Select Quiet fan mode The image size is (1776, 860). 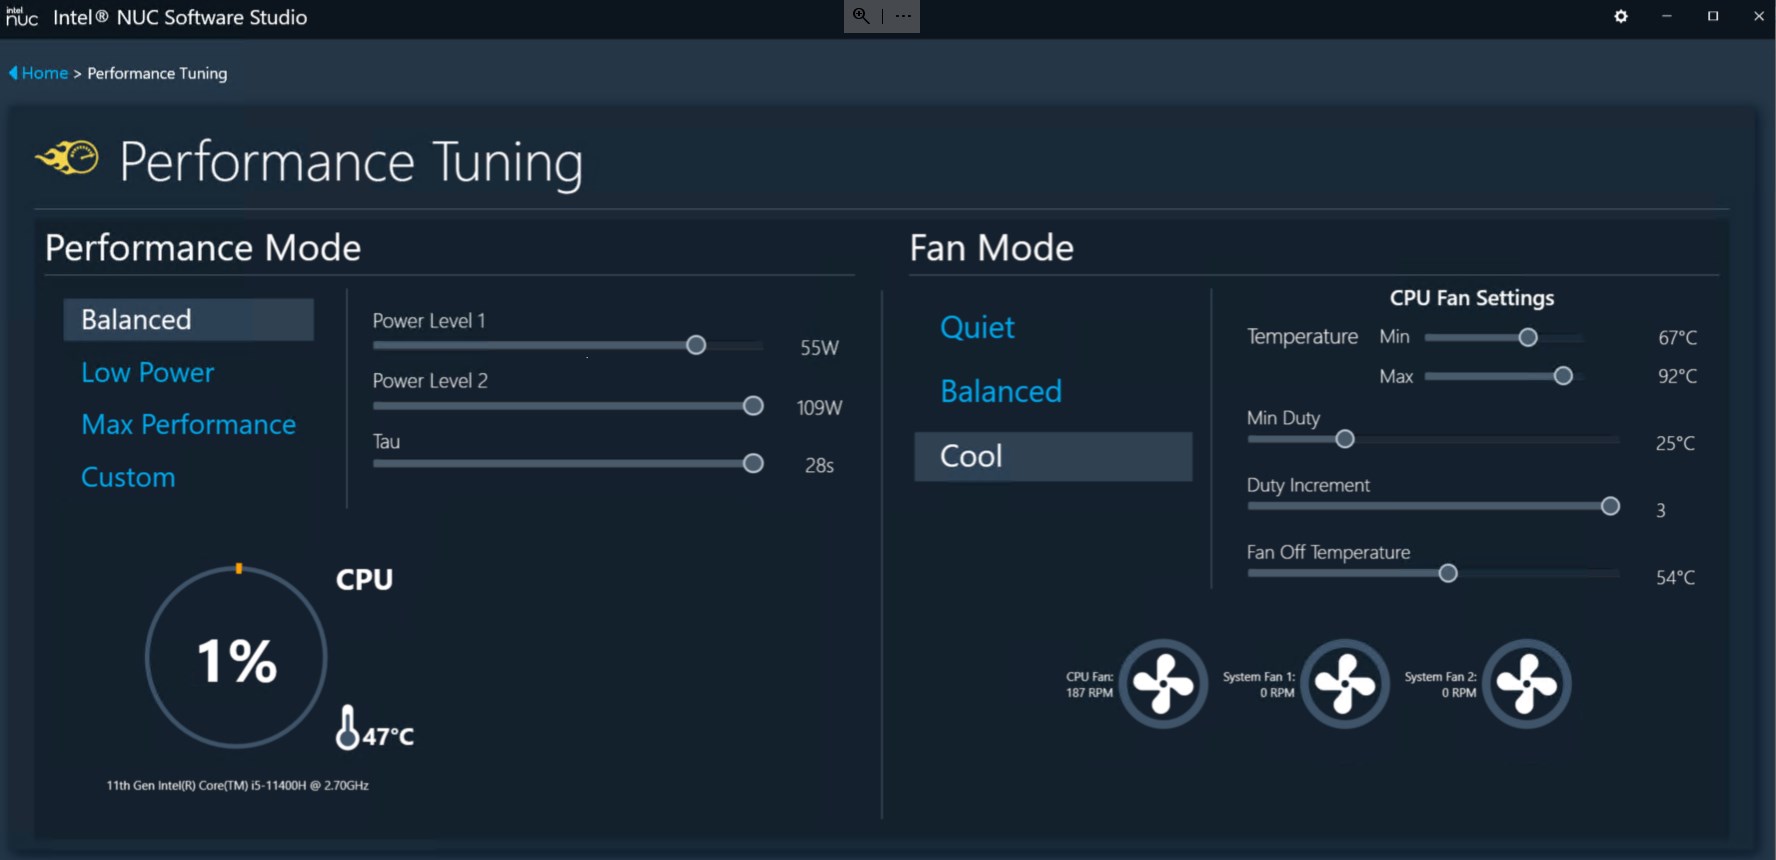pyautogui.click(x=977, y=327)
